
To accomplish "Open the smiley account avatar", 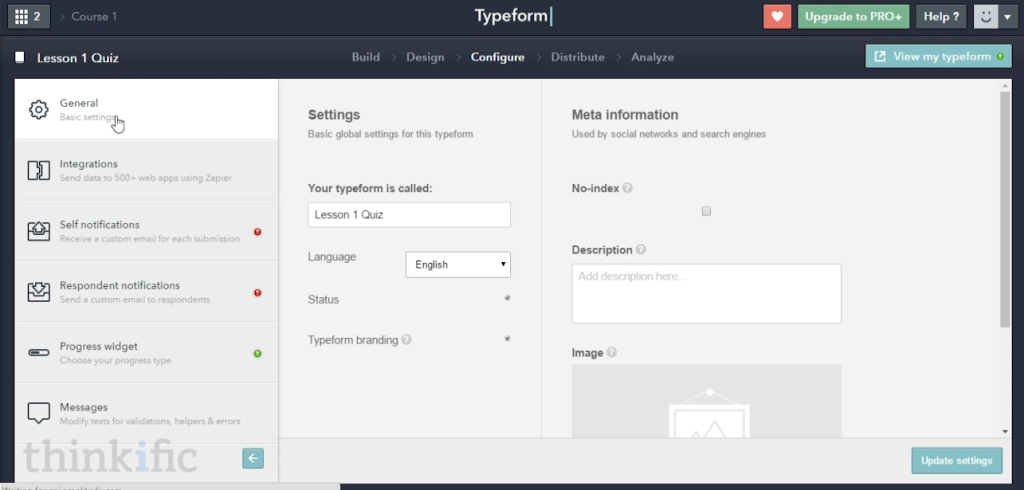I will (x=985, y=17).
